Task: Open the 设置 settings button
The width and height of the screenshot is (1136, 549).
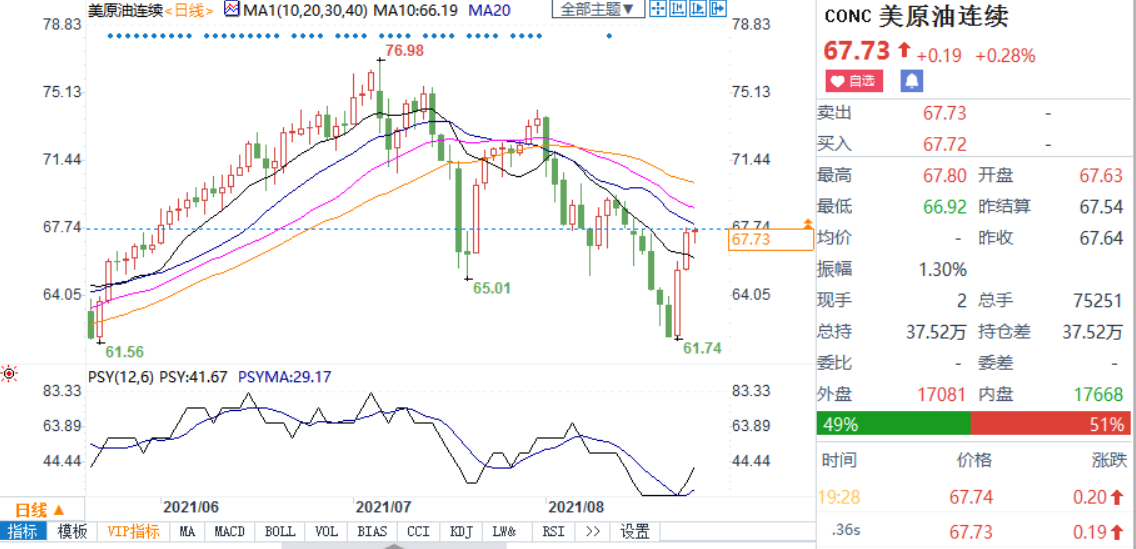Action: click(635, 532)
